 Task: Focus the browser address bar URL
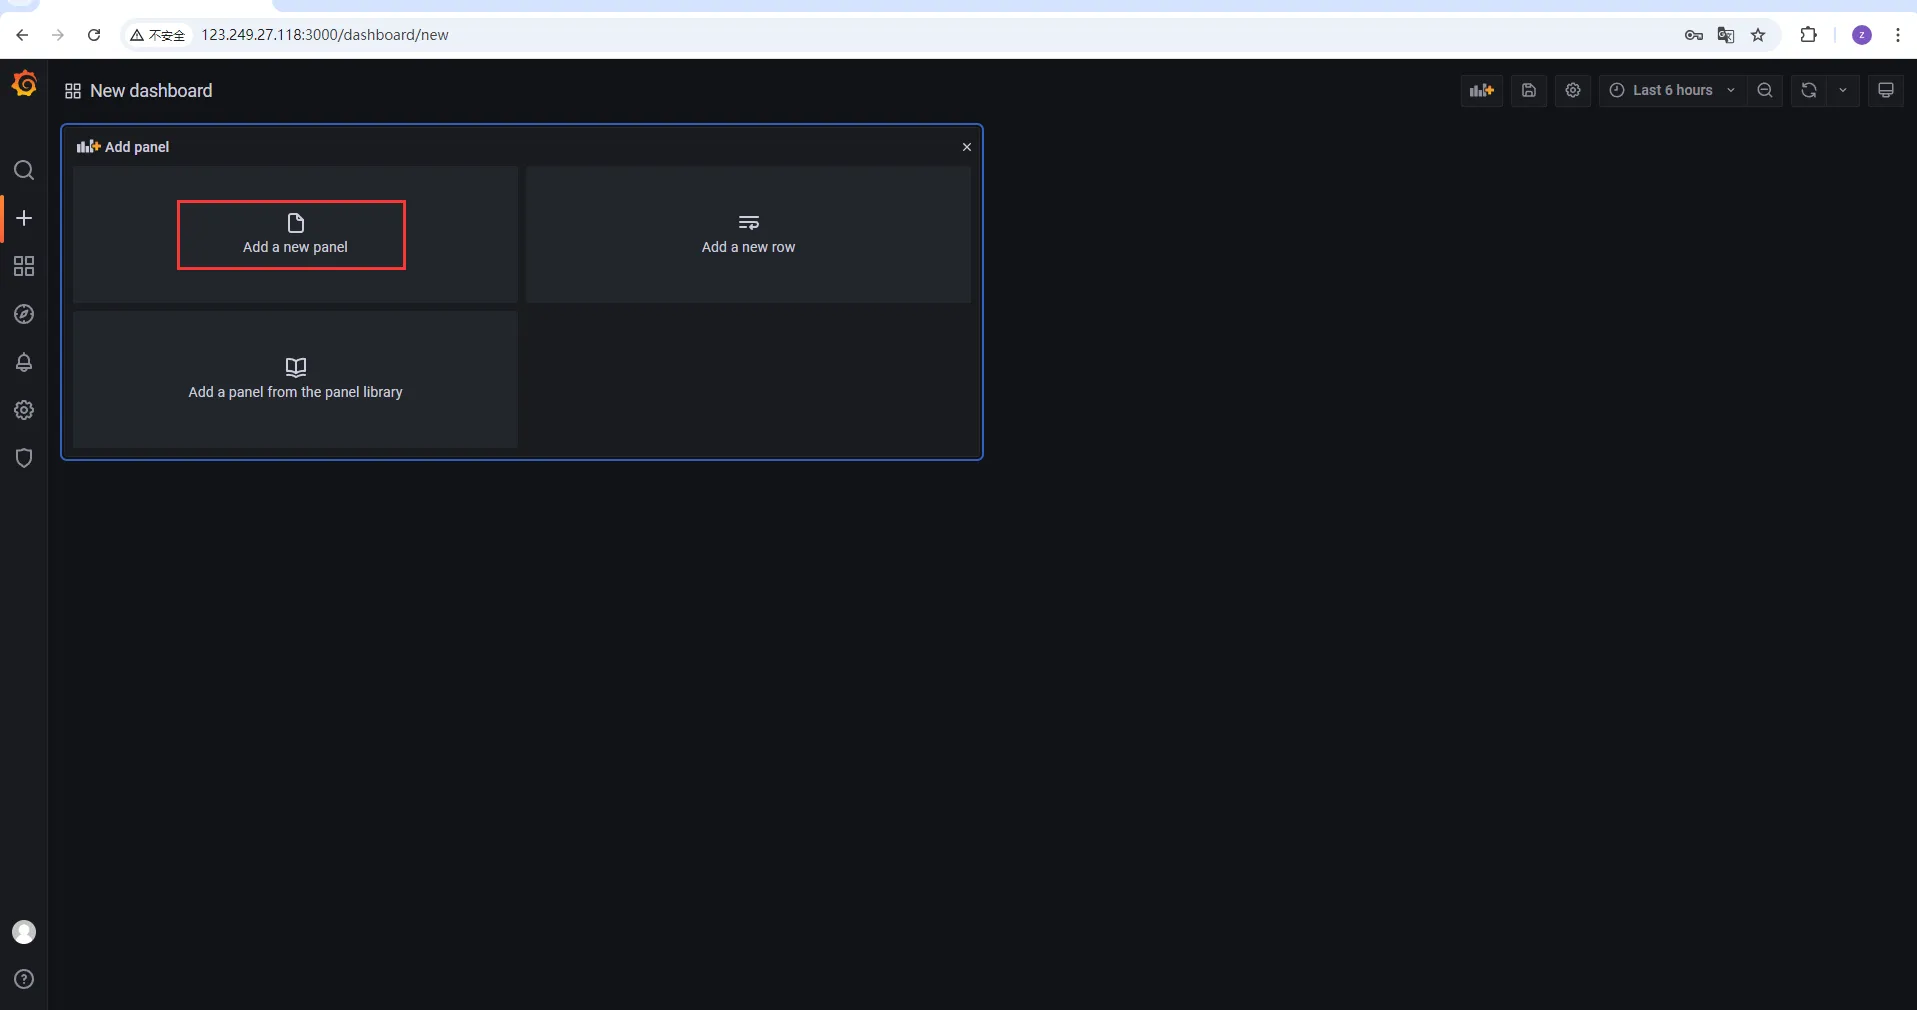pyautogui.click(x=325, y=35)
